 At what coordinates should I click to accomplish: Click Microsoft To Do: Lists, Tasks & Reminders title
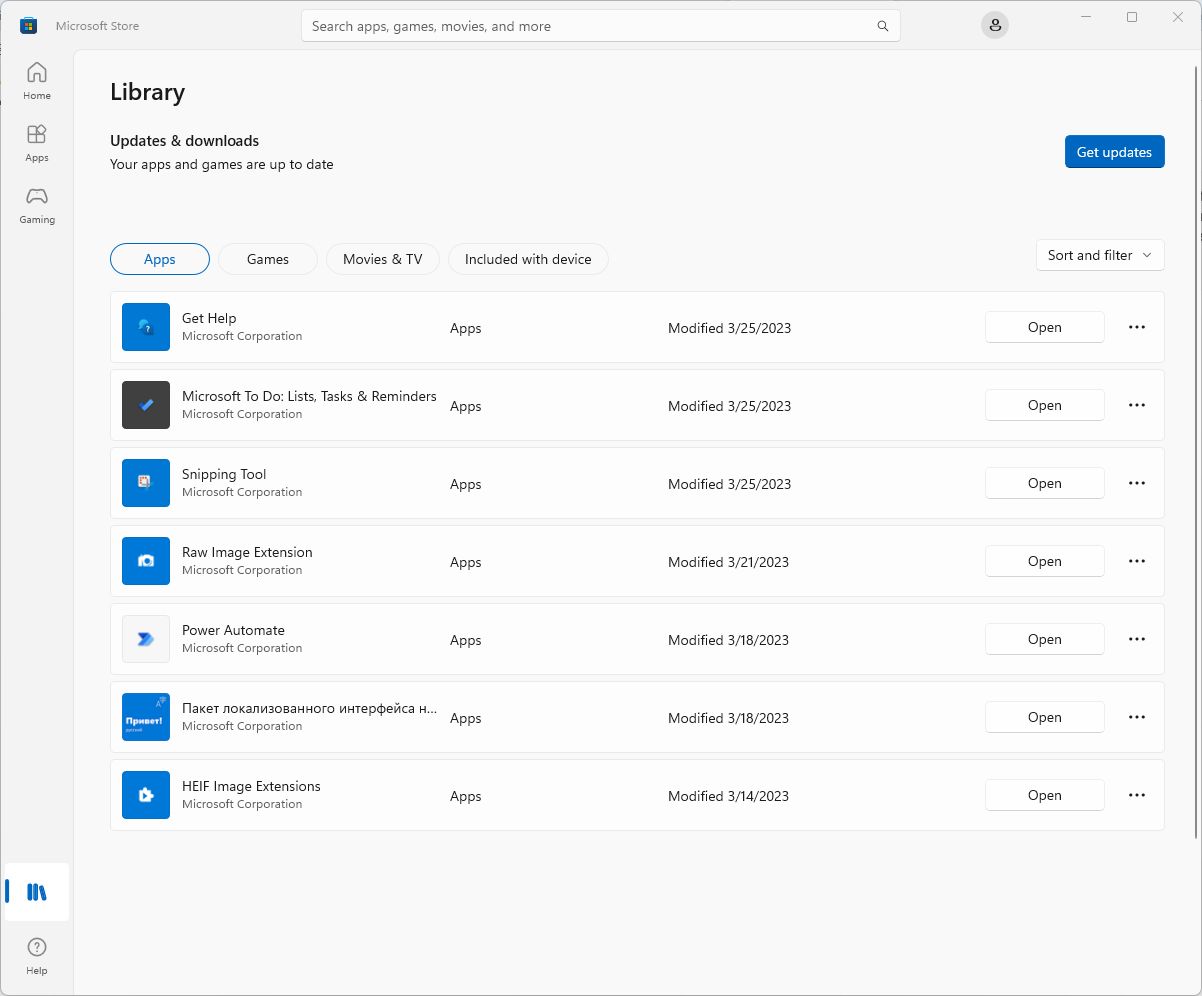(x=309, y=396)
